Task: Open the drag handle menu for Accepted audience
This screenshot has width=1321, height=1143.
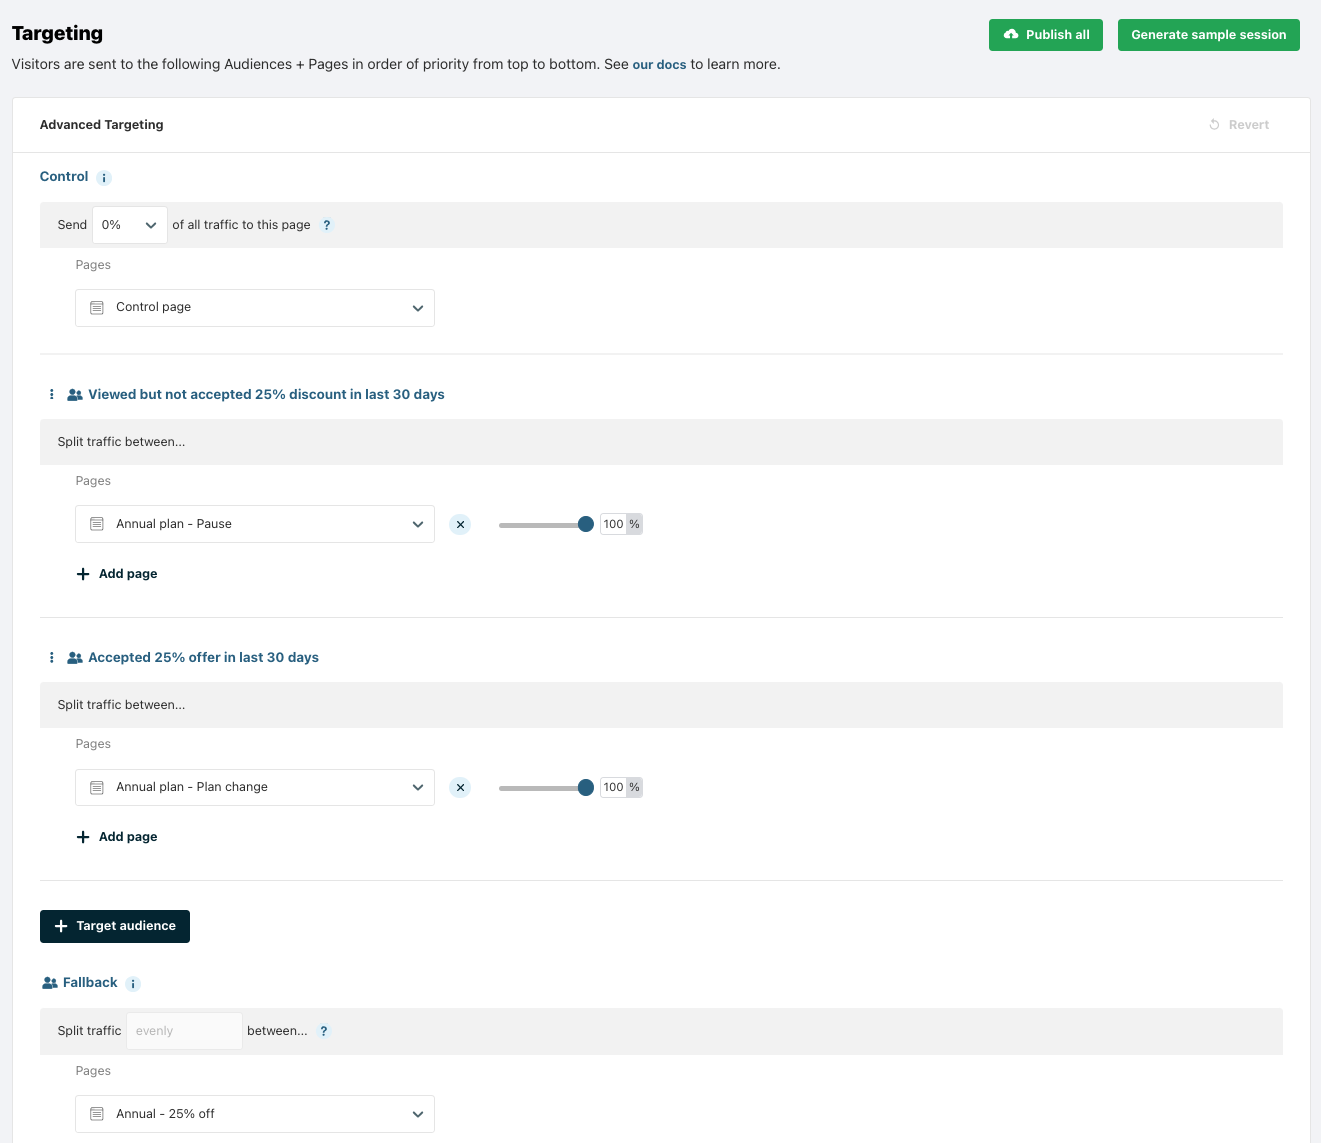Action: point(52,657)
